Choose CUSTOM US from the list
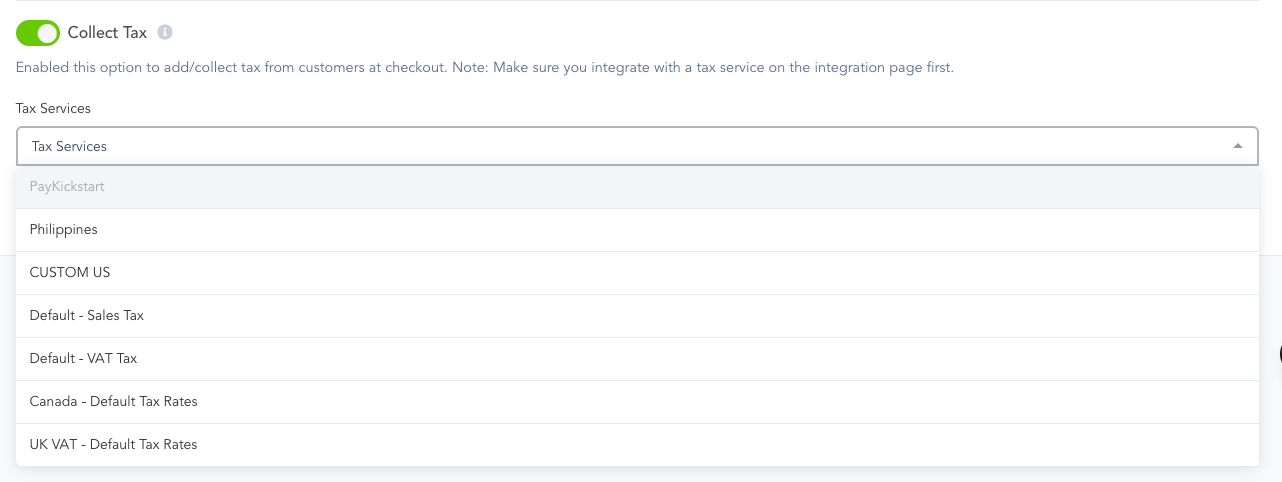Viewport: 1282px width, 482px height. (x=637, y=273)
